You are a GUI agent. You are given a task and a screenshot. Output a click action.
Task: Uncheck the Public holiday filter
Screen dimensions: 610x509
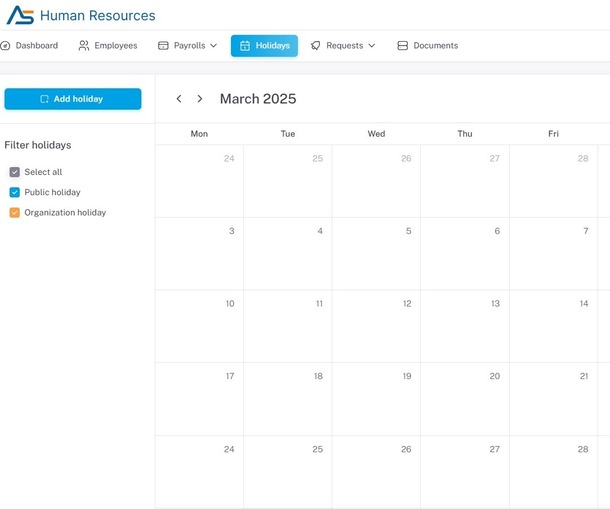click(14, 192)
